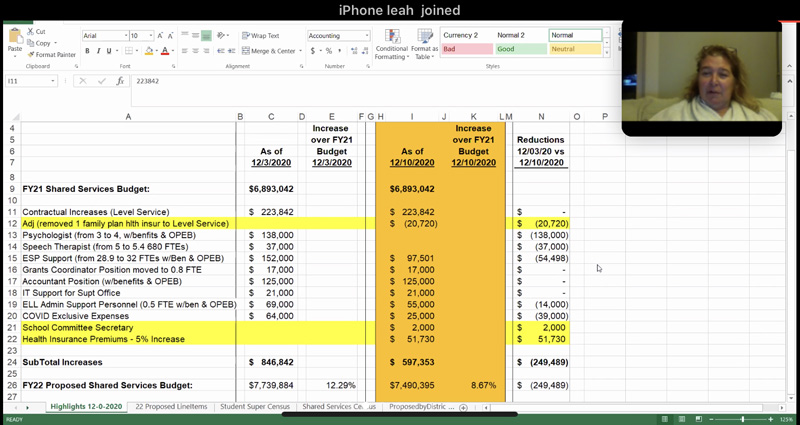The height and width of the screenshot is (425, 800).
Task: Apply the Neutral cell style
Action: point(576,49)
